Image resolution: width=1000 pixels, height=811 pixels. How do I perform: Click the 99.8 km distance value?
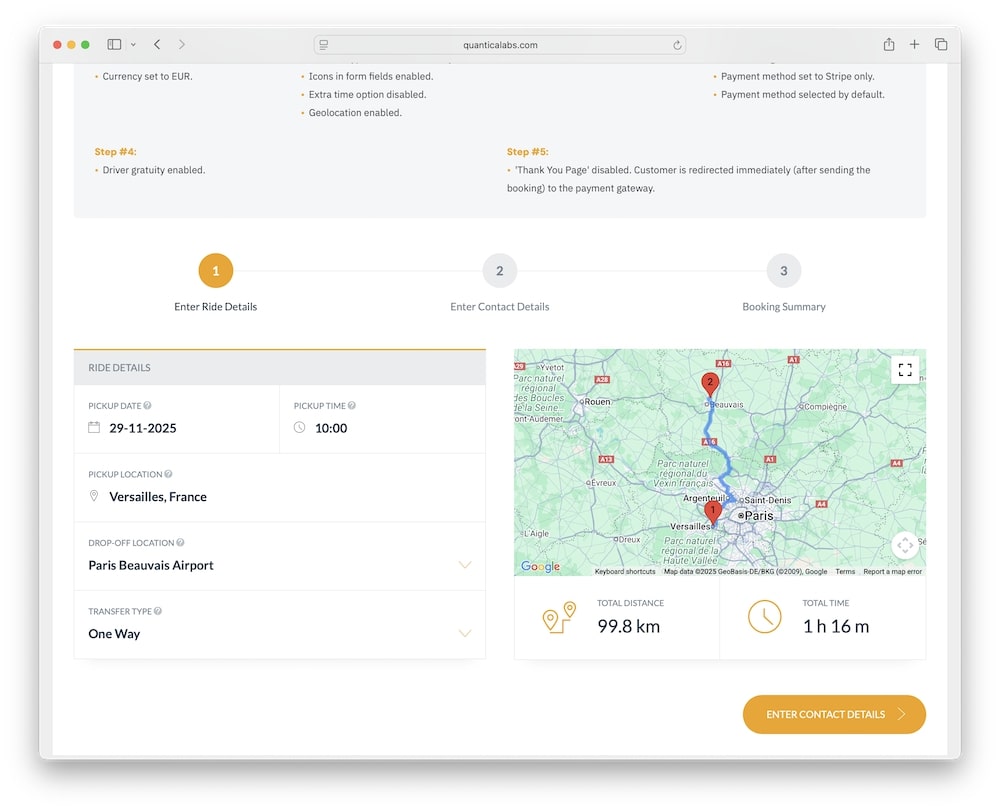628,627
